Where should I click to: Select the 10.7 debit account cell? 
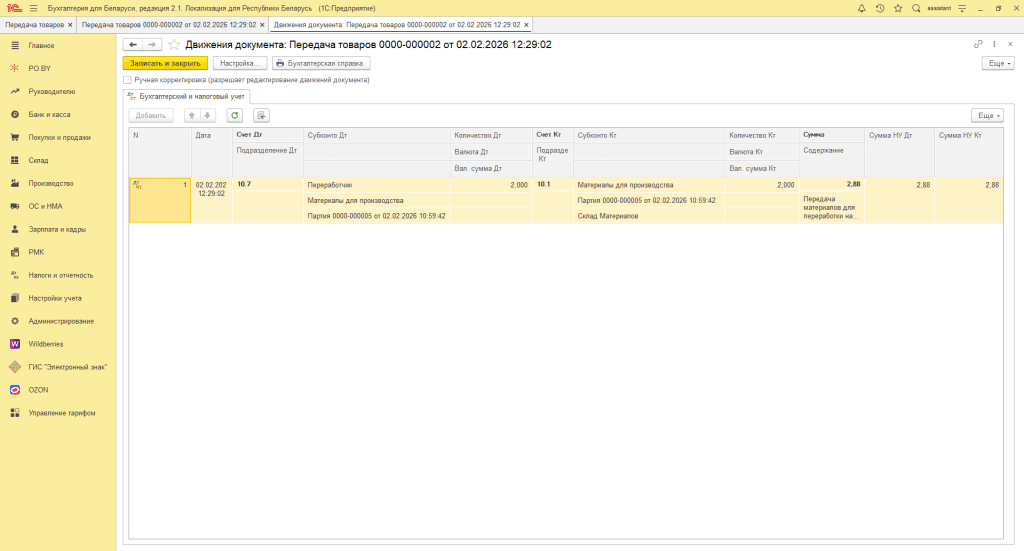pyautogui.click(x=266, y=185)
